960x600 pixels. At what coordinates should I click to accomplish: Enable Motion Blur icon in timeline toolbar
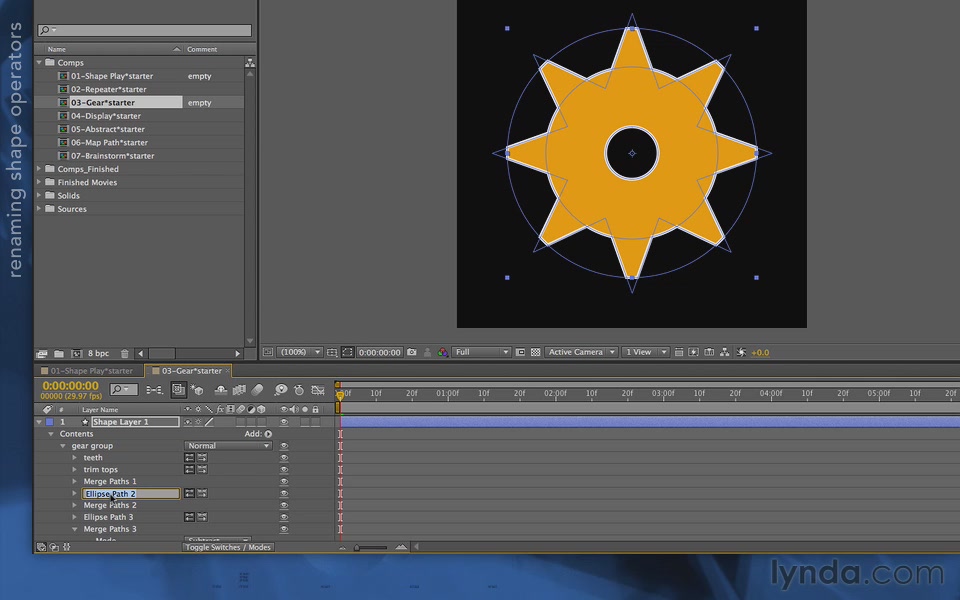[257, 389]
